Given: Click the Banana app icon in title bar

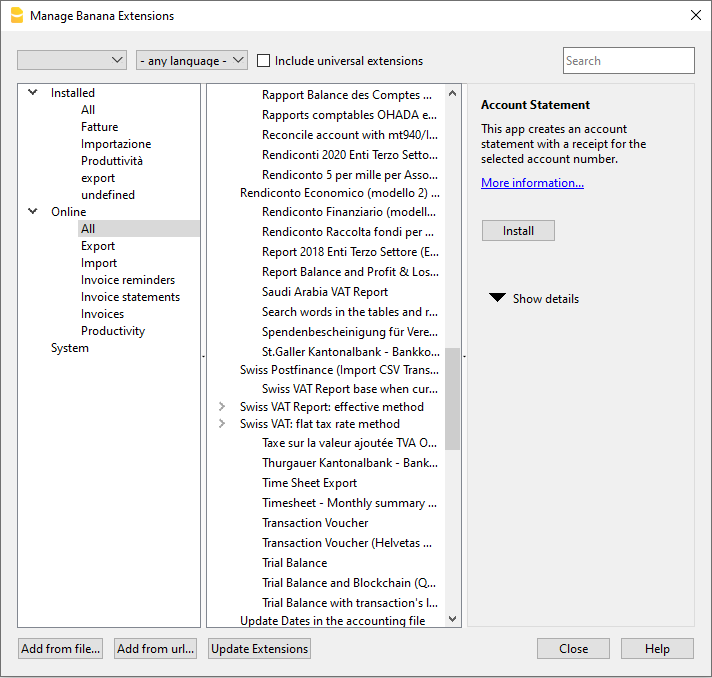Looking at the screenshot, I should pyautogui.click(x=16, y=15).
